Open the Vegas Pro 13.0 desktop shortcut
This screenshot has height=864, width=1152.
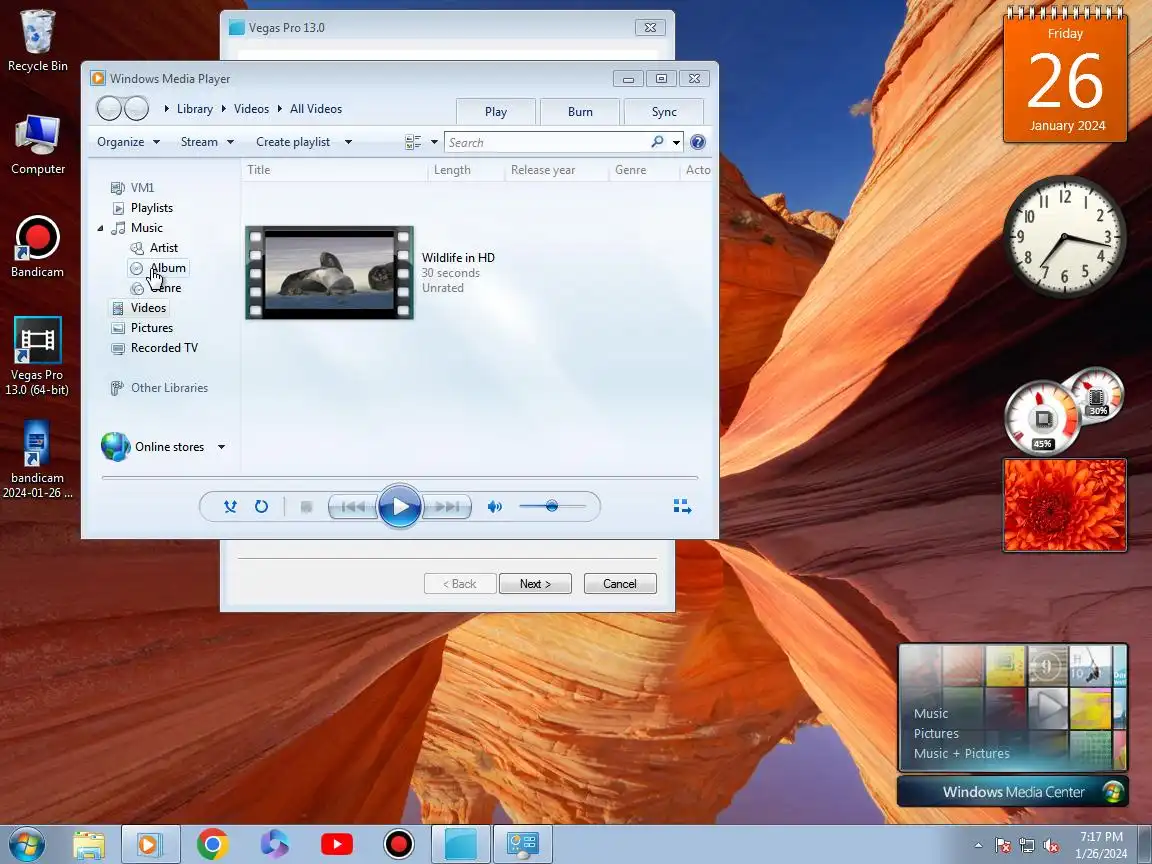(x=37, y=356)
